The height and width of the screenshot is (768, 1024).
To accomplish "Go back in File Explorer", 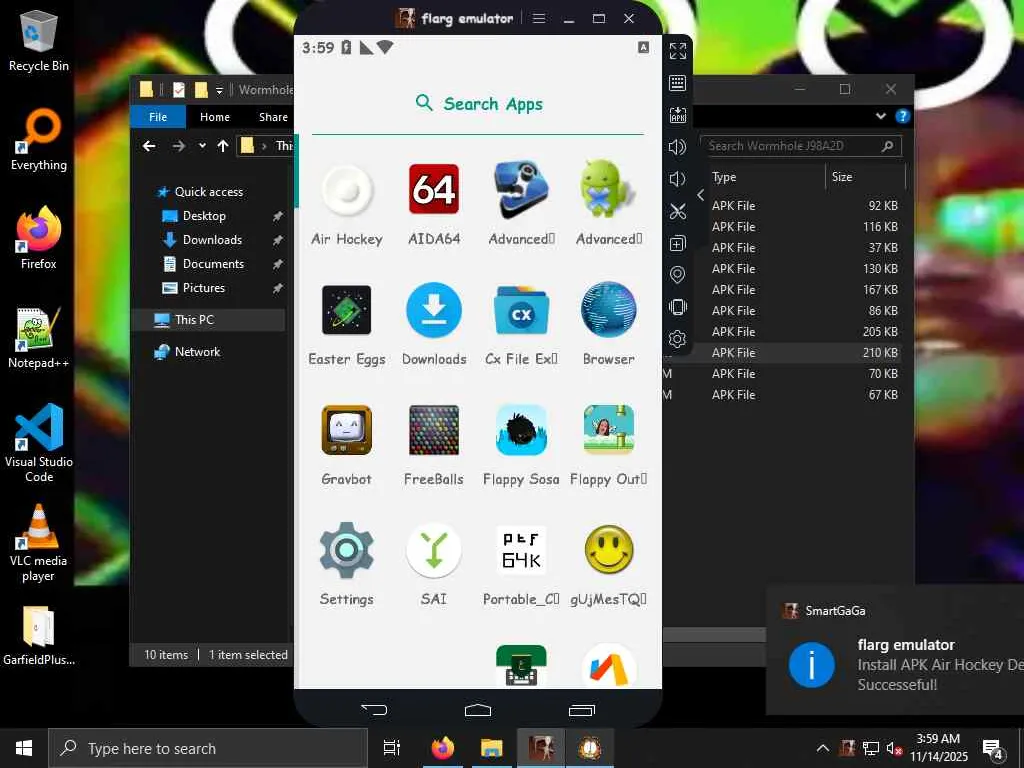I will tap(150, 146).
